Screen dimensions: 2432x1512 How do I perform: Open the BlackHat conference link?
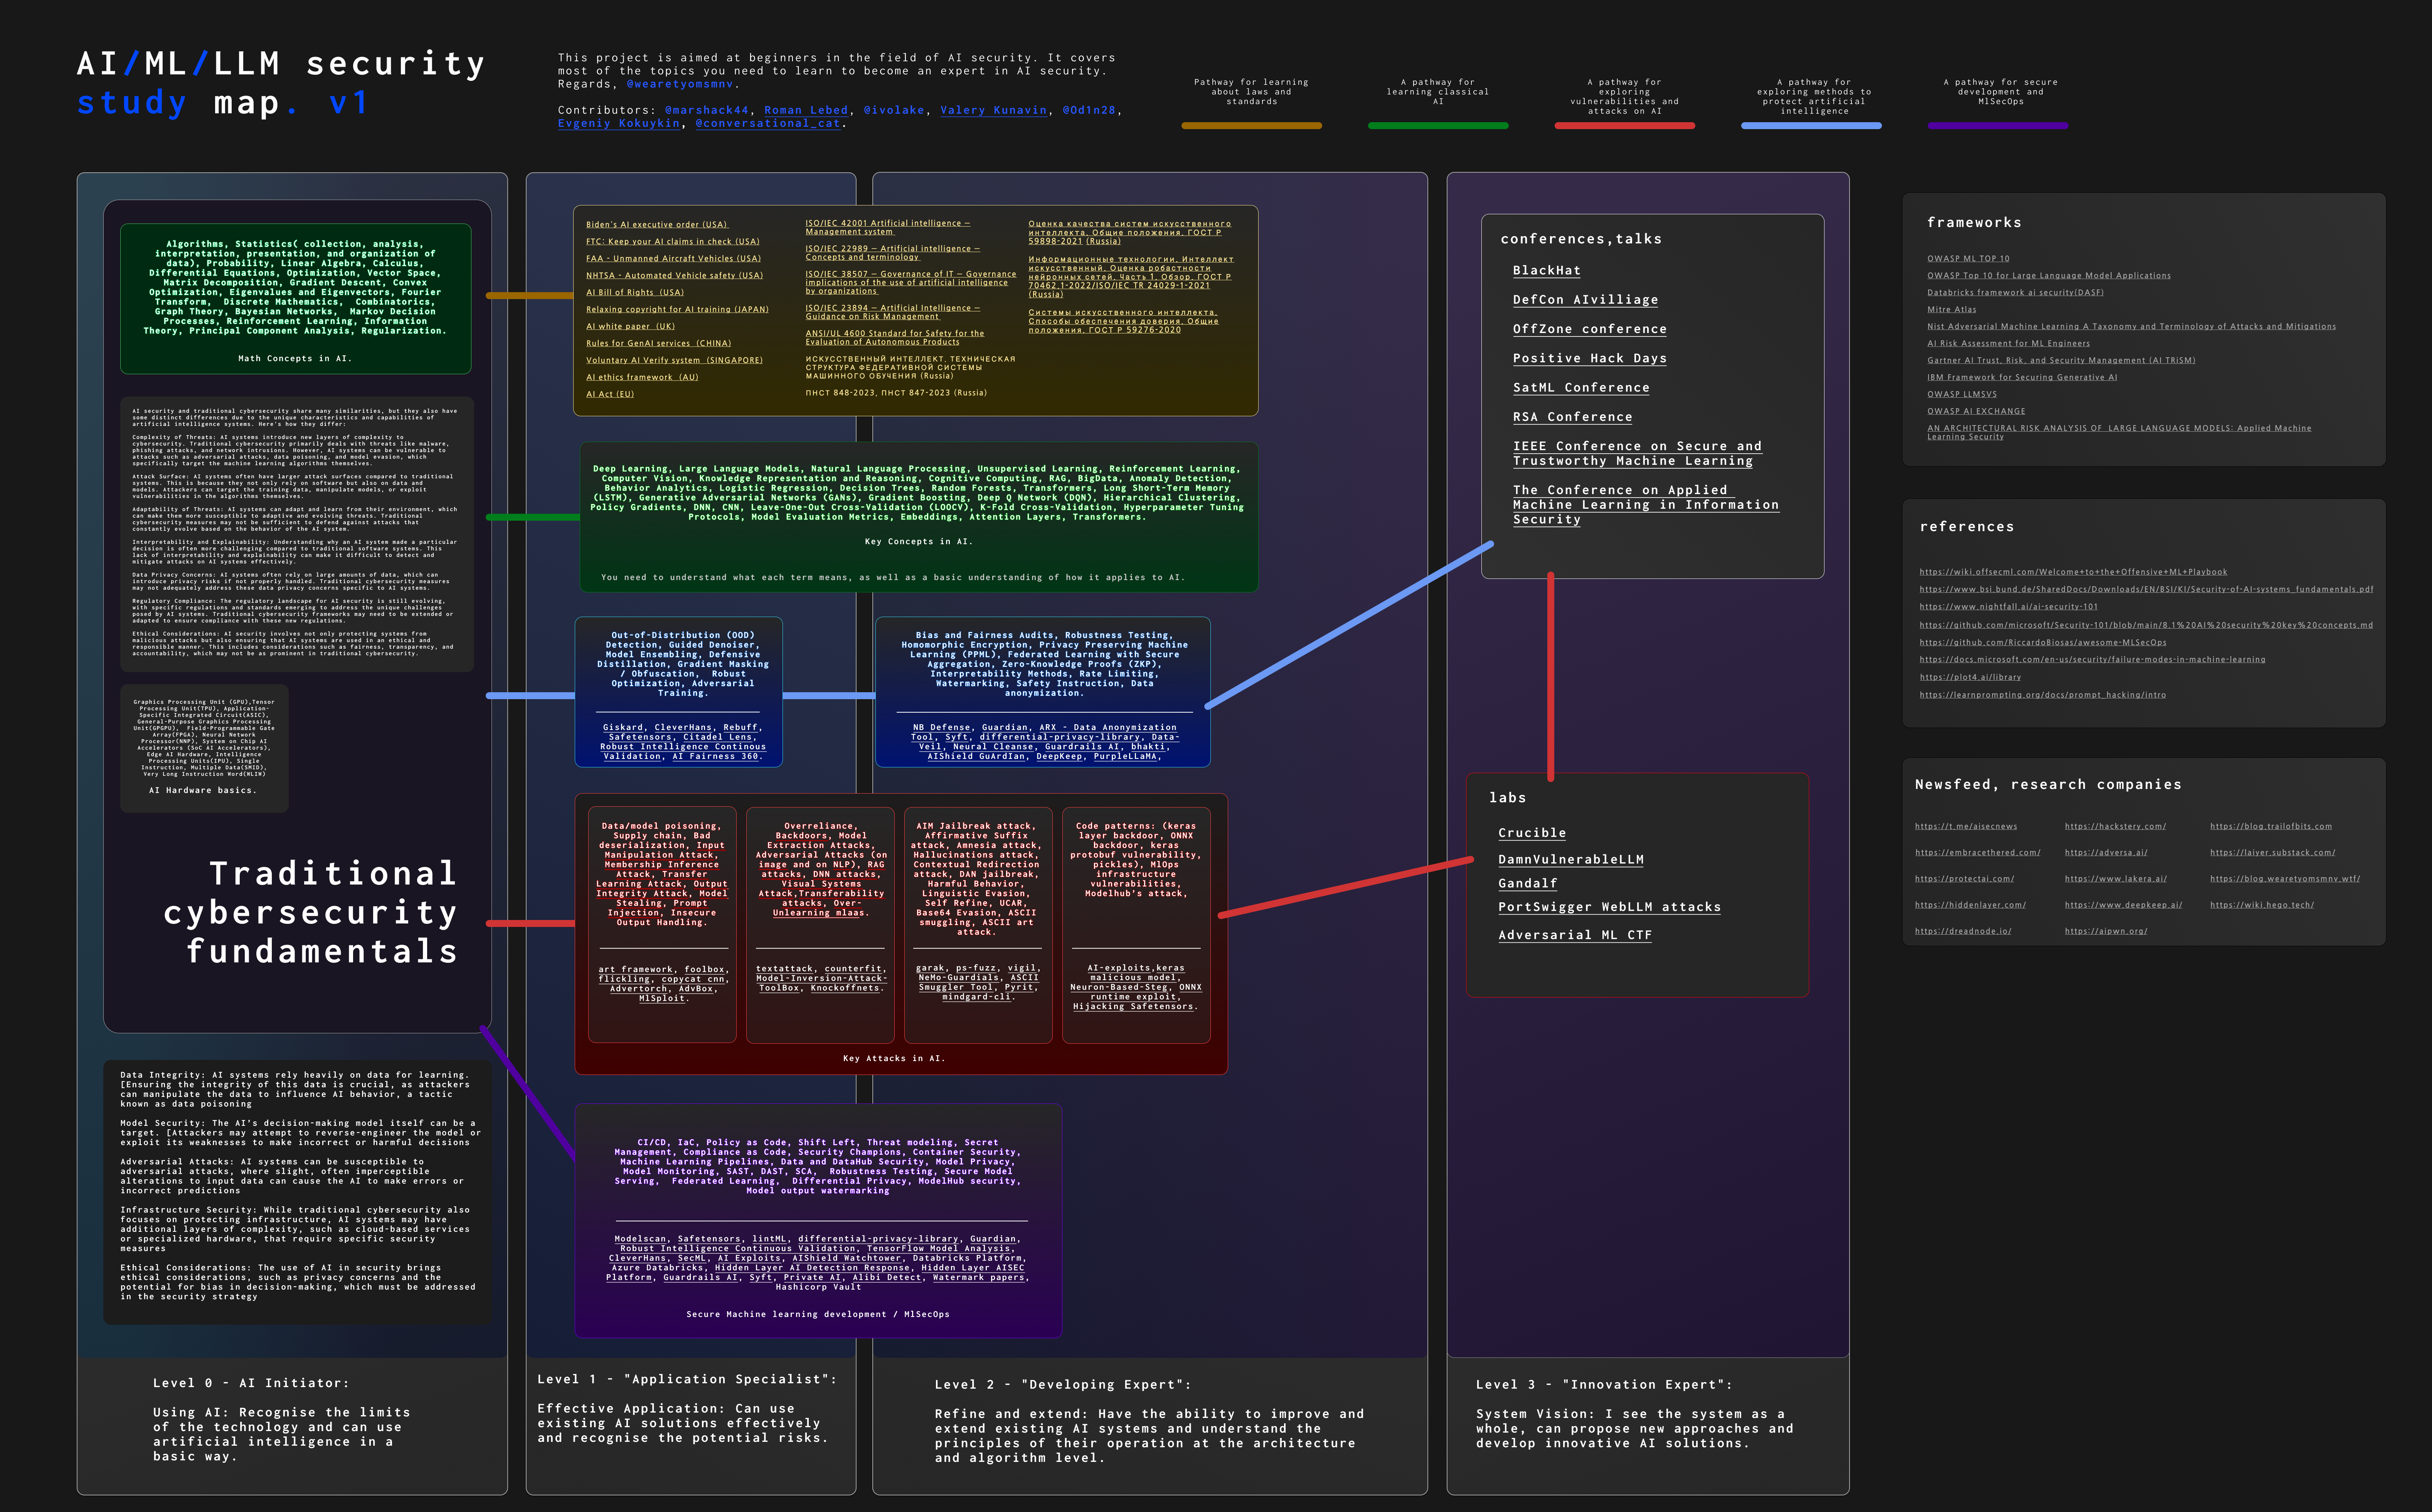[1547, 270]
